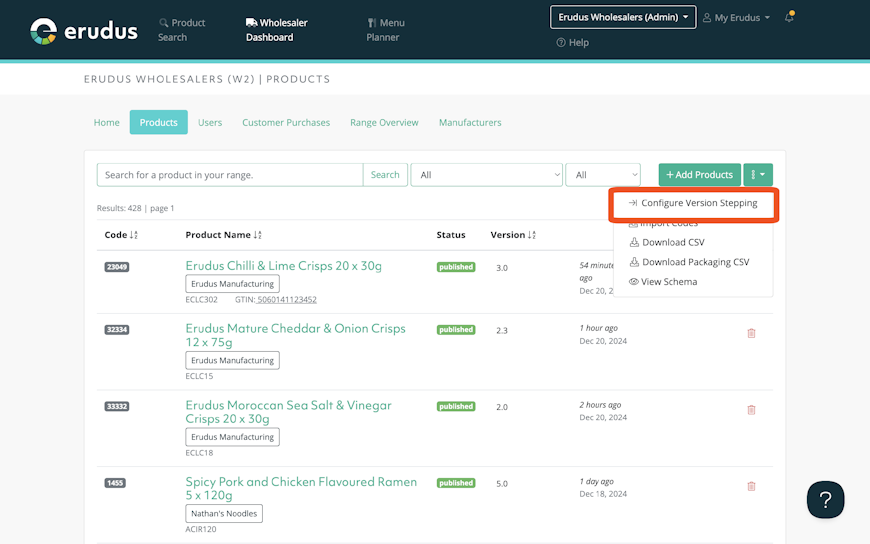The width and height of the screenshot is (870, 544).
Task: Switch to the Users tab
Action: coord(210,122)
